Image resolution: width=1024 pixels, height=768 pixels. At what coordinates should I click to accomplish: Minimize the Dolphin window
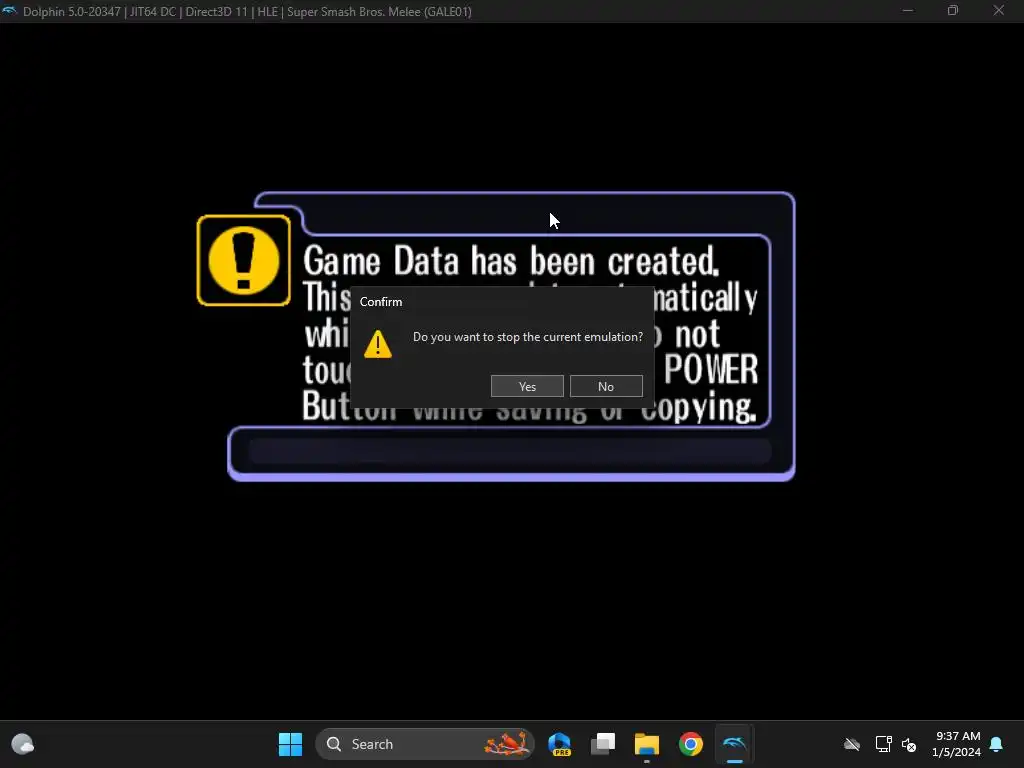tap(908, 10)
